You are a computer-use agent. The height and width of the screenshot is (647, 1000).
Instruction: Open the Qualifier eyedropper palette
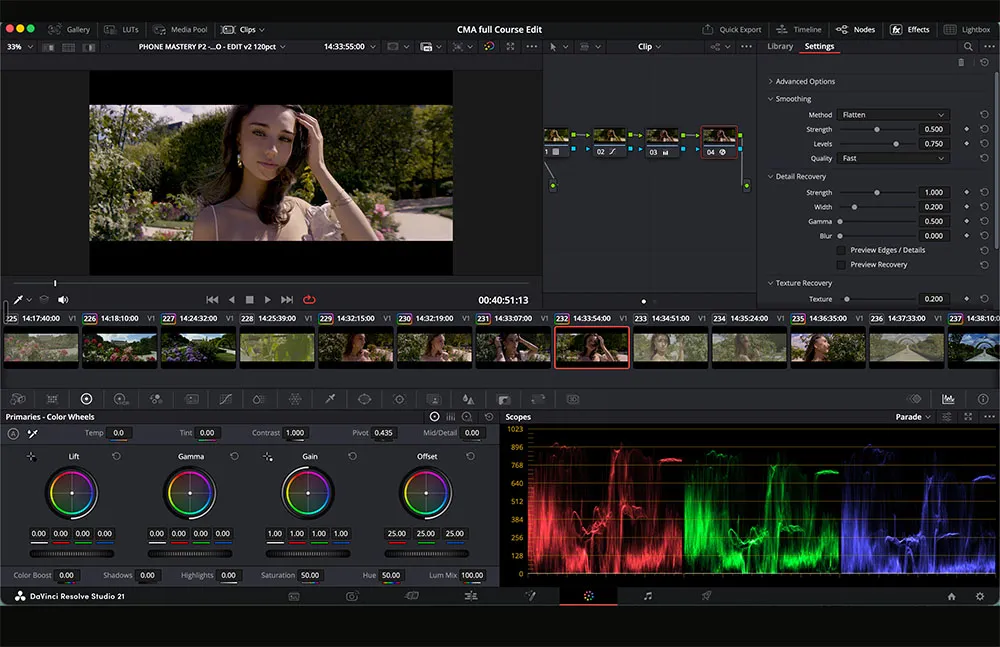tap(330, 399)
